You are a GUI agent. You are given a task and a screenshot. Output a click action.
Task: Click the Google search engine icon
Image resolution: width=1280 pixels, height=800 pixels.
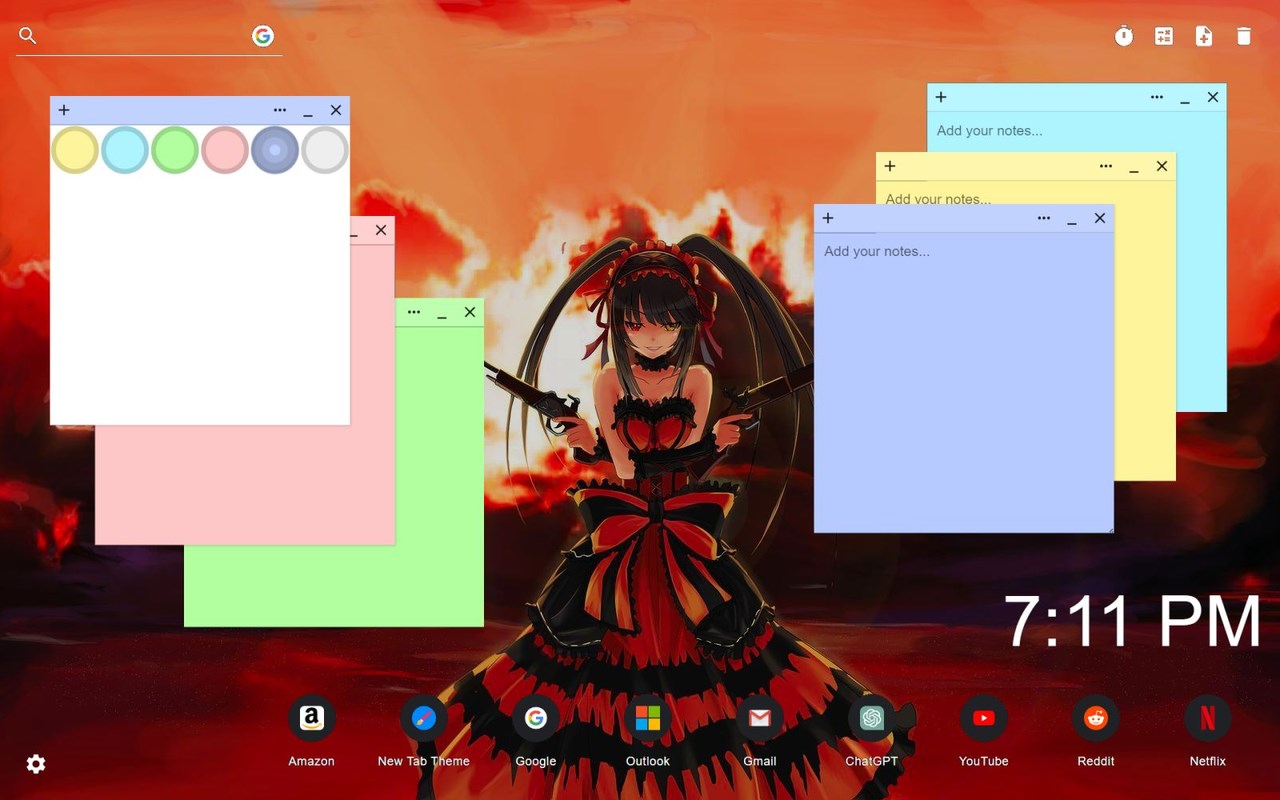[x=263, y=36]
